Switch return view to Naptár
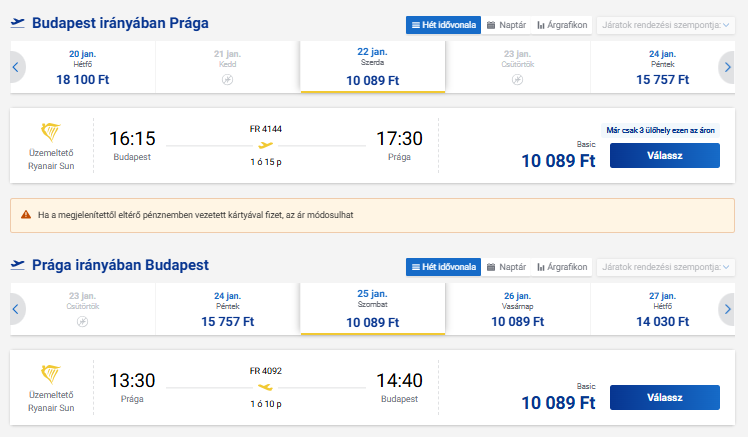Screen dimensions: 748x437 [506, 267]
